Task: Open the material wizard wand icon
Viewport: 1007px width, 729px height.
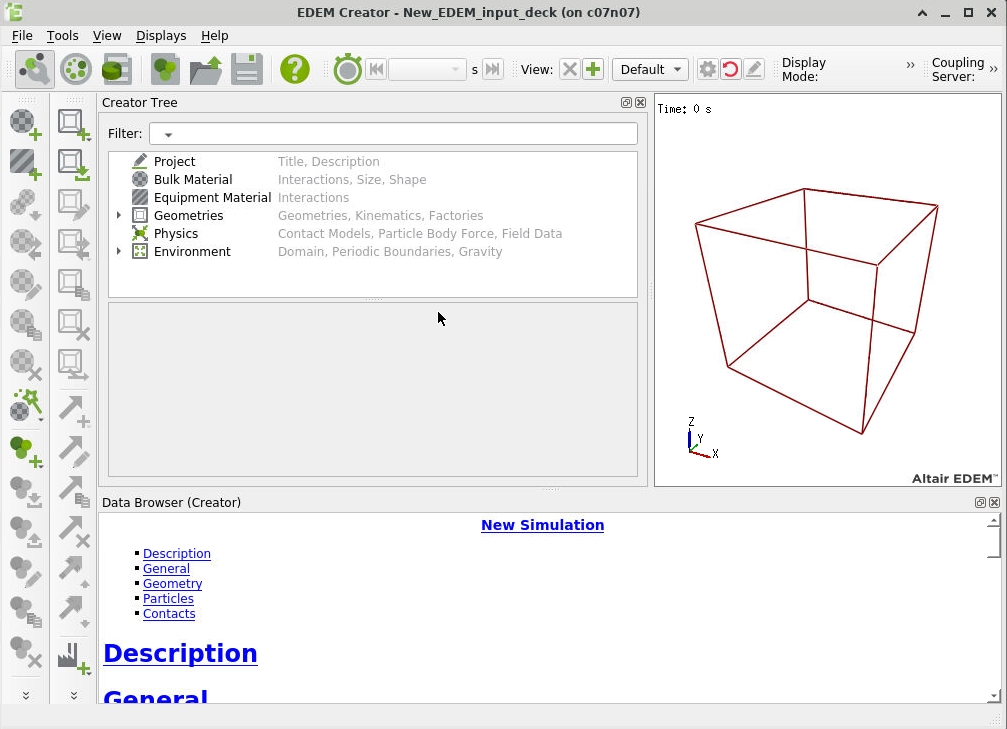Action: (26, 405)
